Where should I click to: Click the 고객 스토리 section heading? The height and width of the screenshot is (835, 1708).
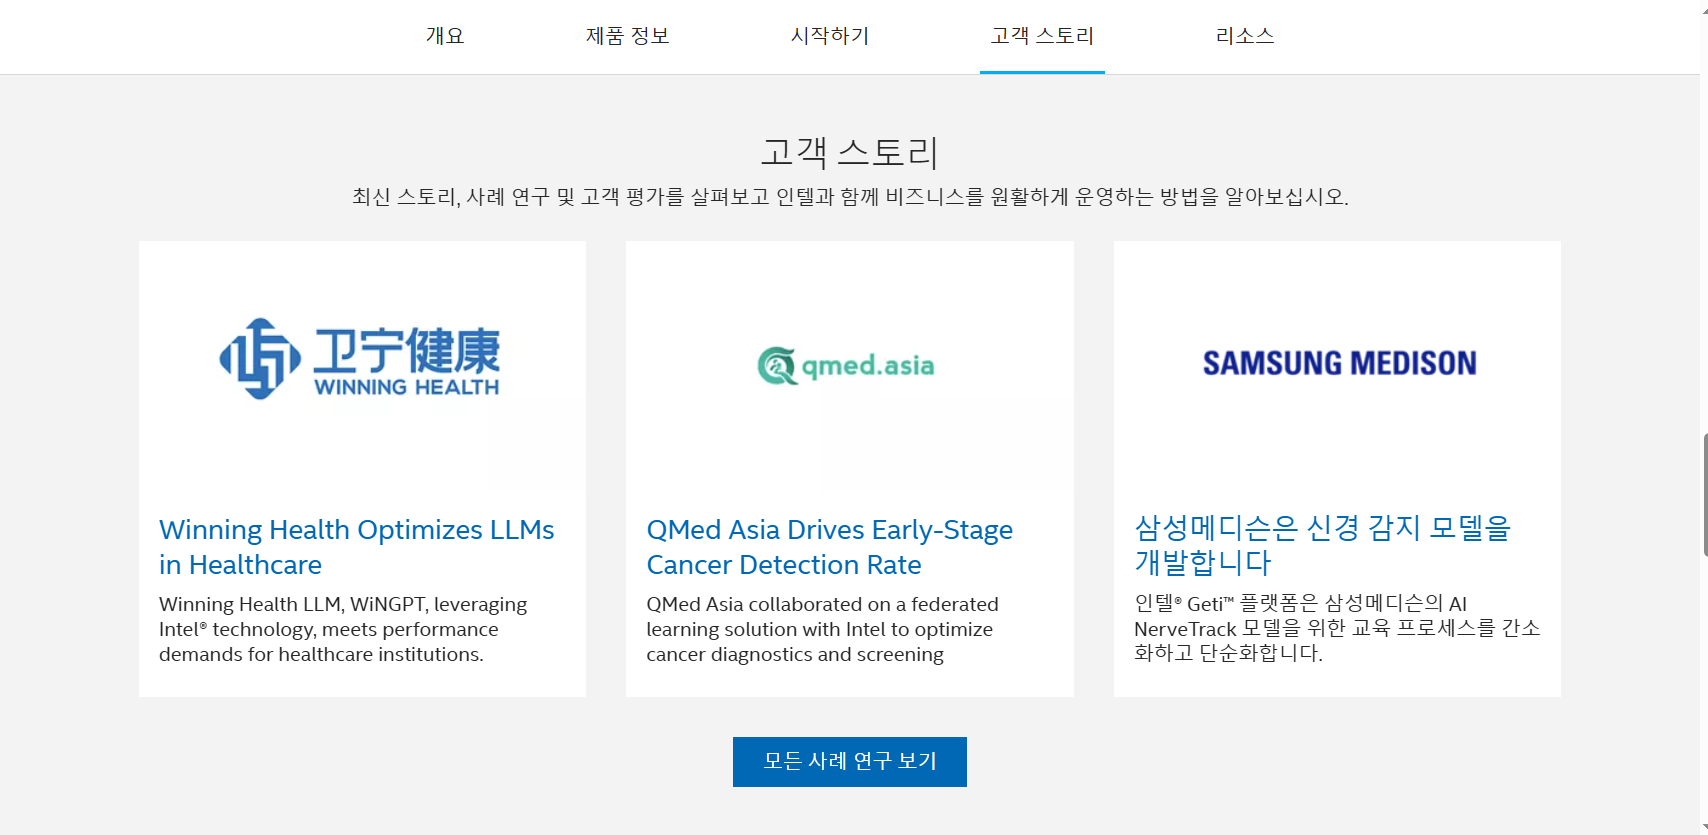tap(850, 152)
